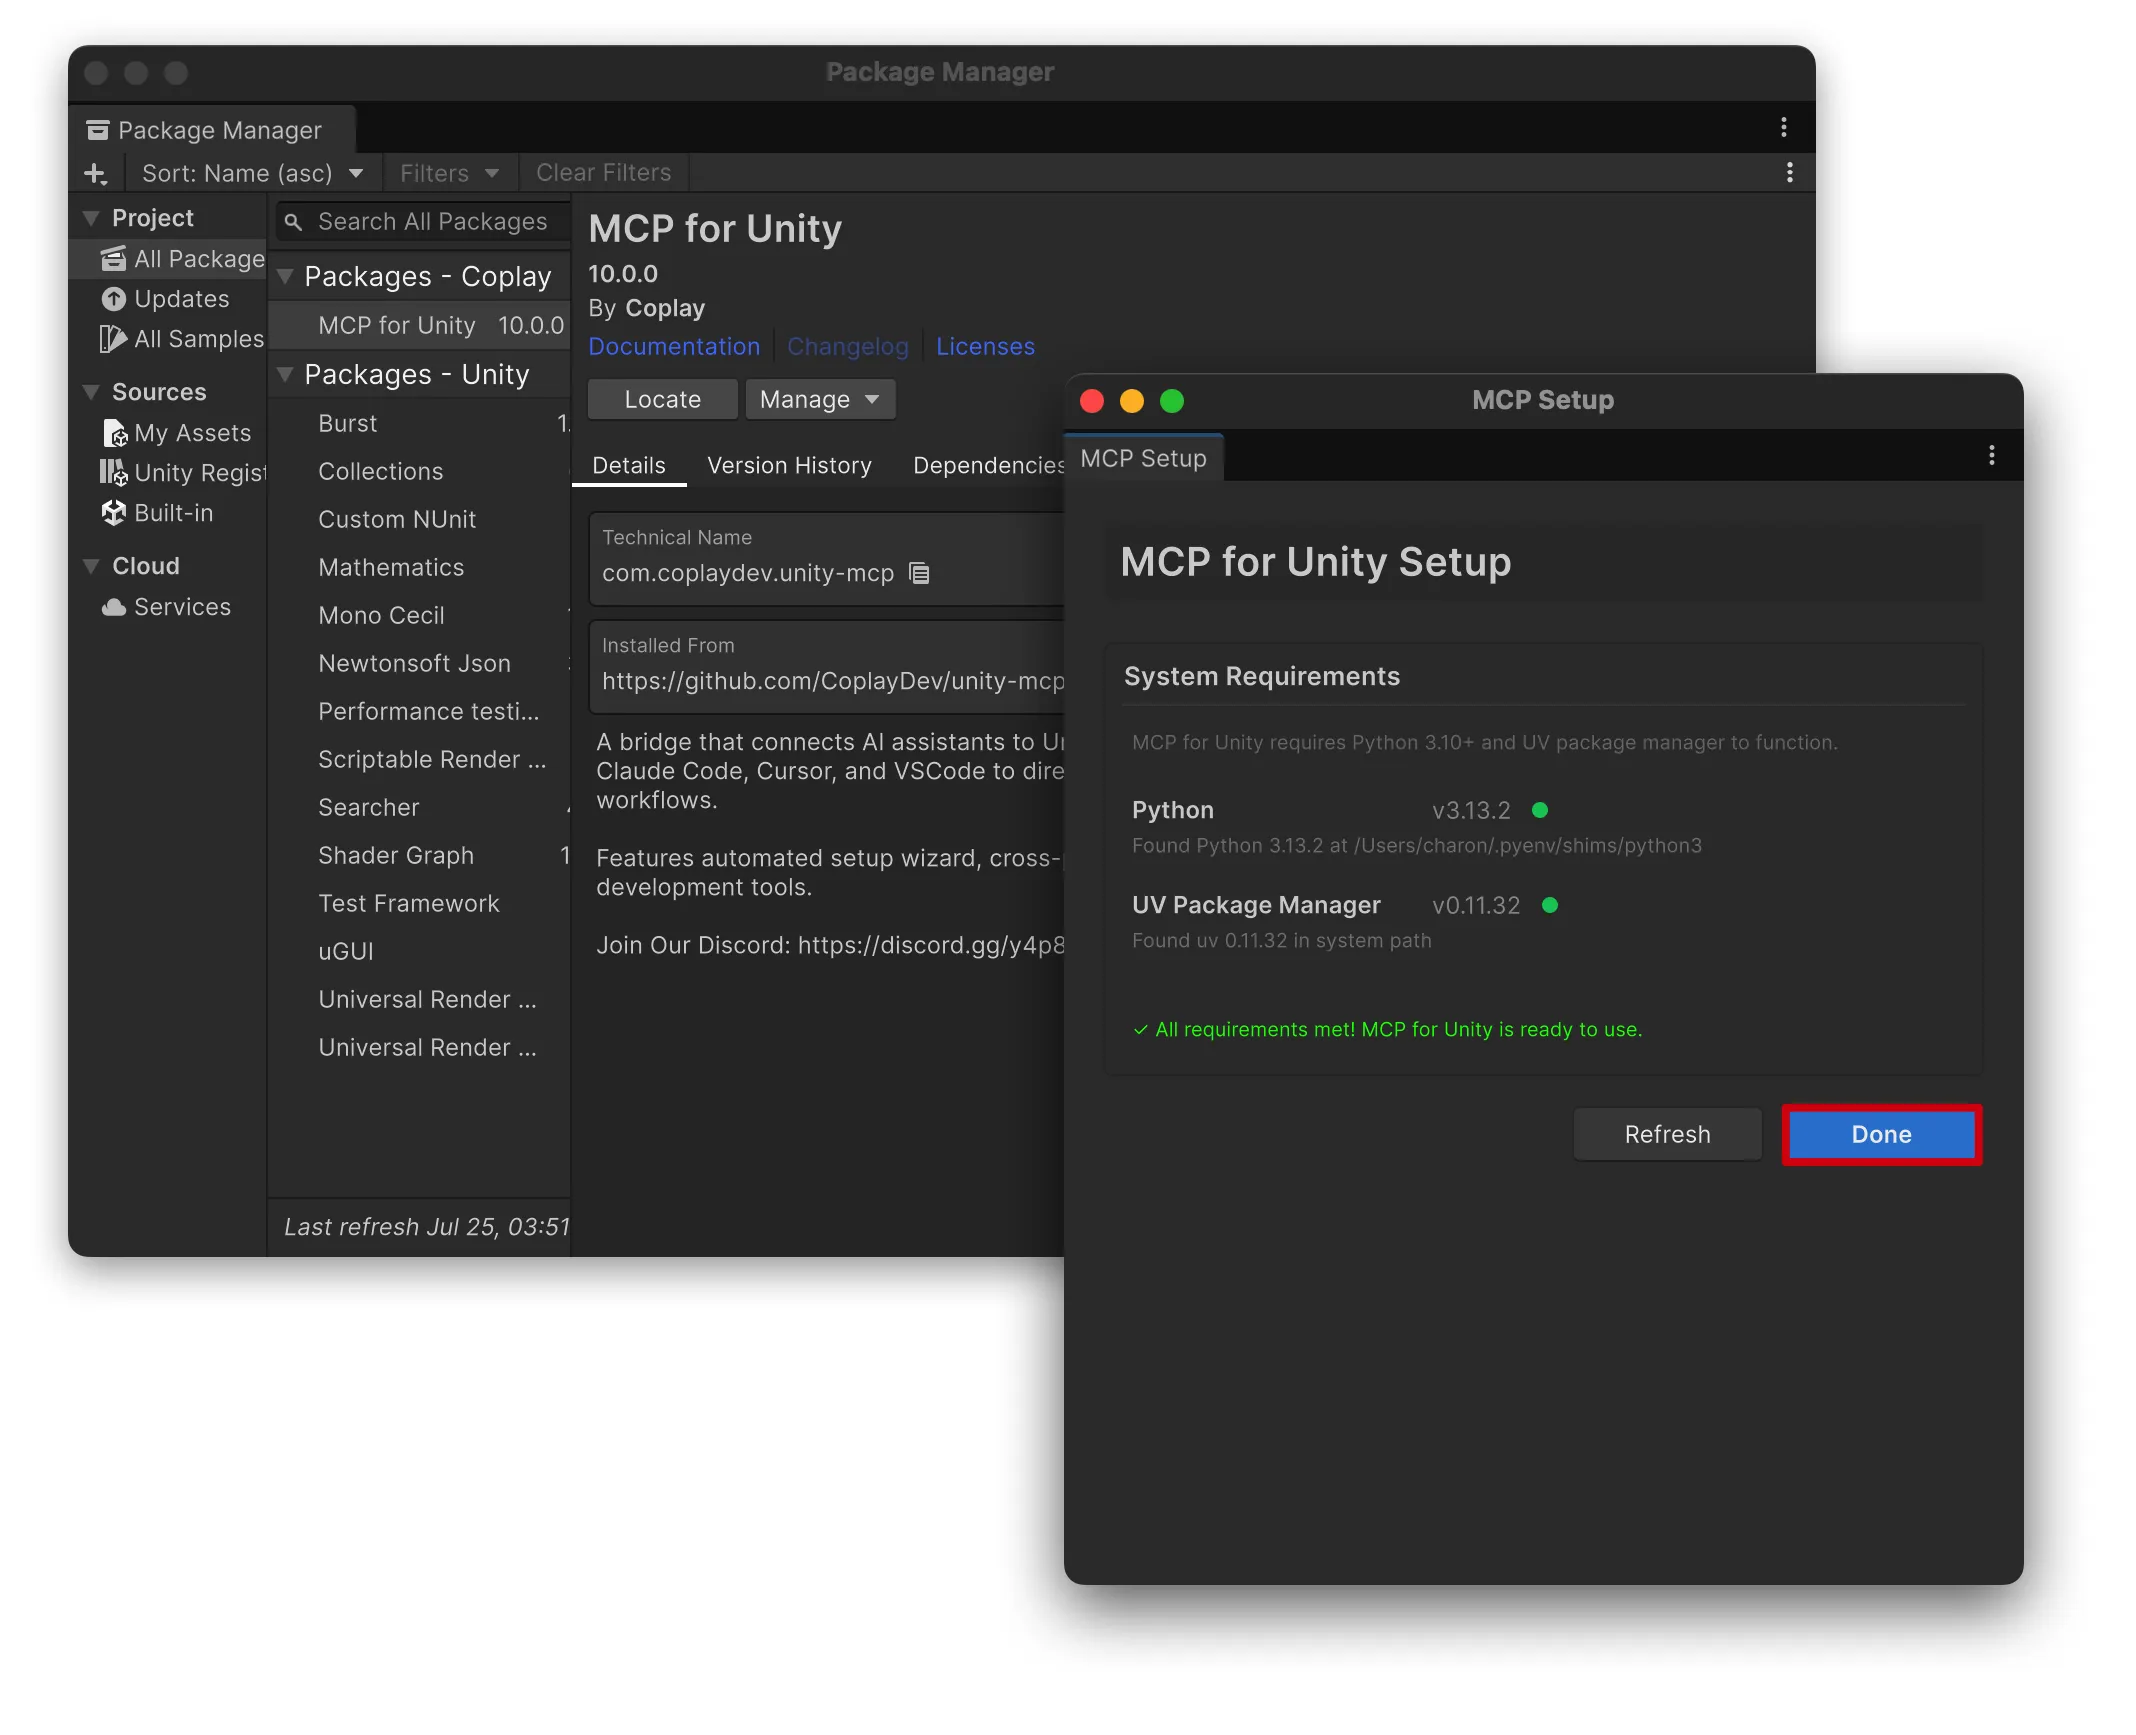Screen dimensions: 2136x1735
Task: Select the Burst package
Action: click(x=419, y=423)
